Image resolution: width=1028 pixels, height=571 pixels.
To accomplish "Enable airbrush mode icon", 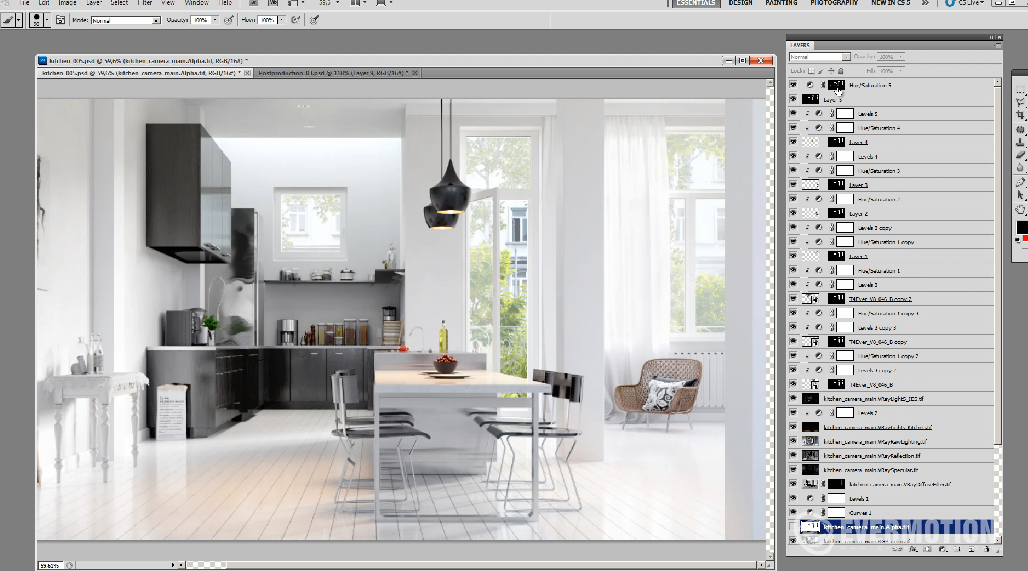I will click(x=296, y=20).
